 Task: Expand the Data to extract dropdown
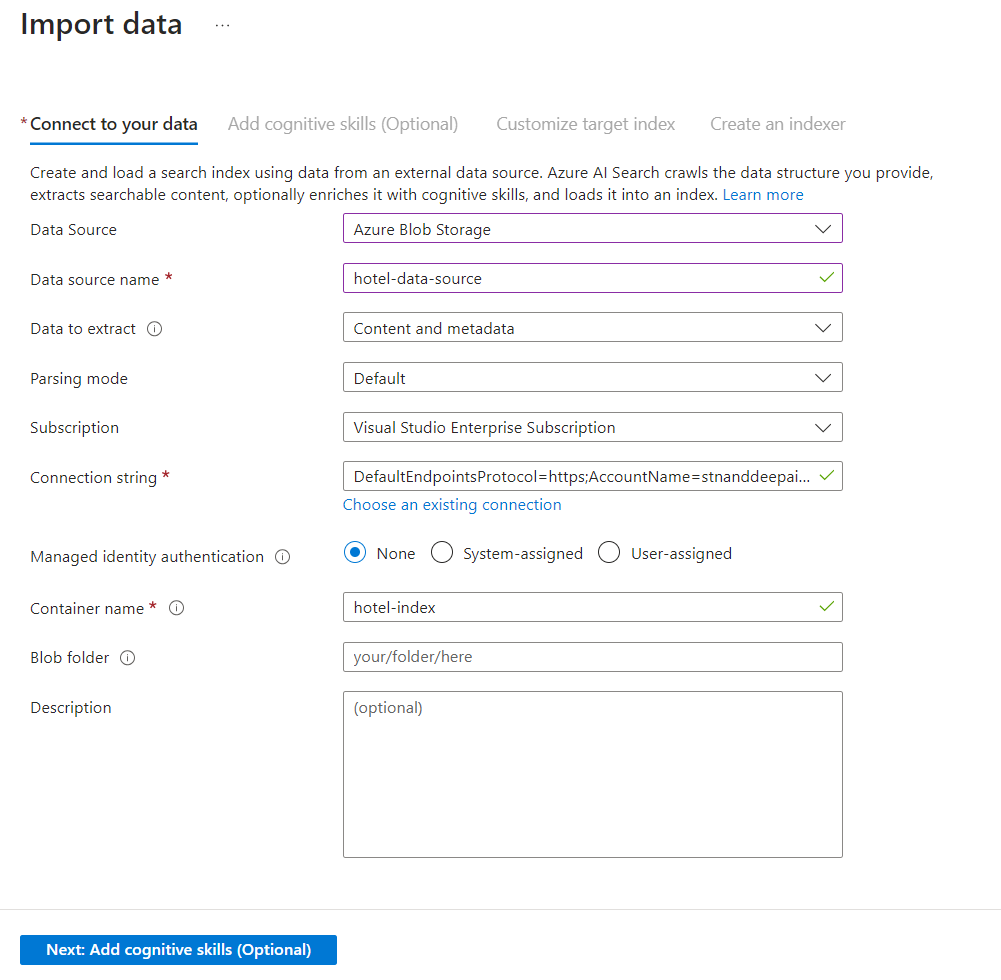pos(592,328)
